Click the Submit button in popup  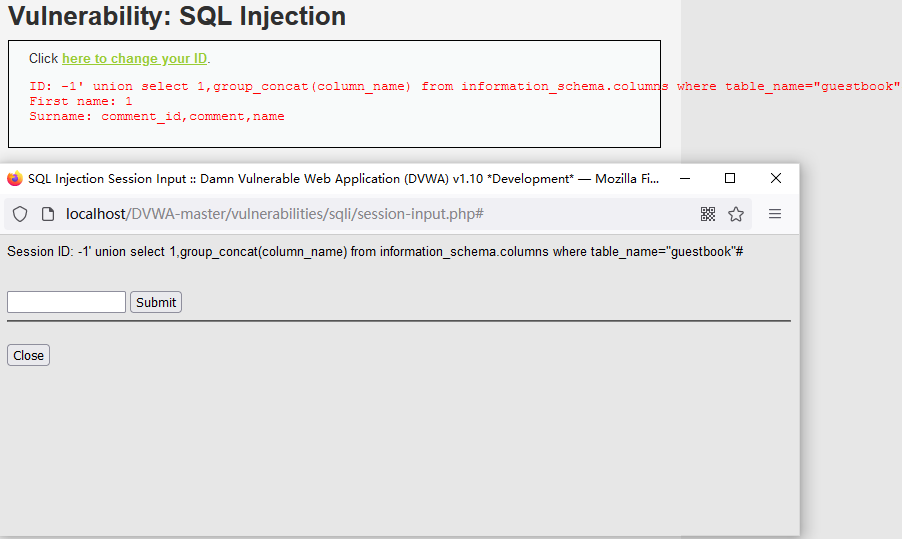click(156, 302)
